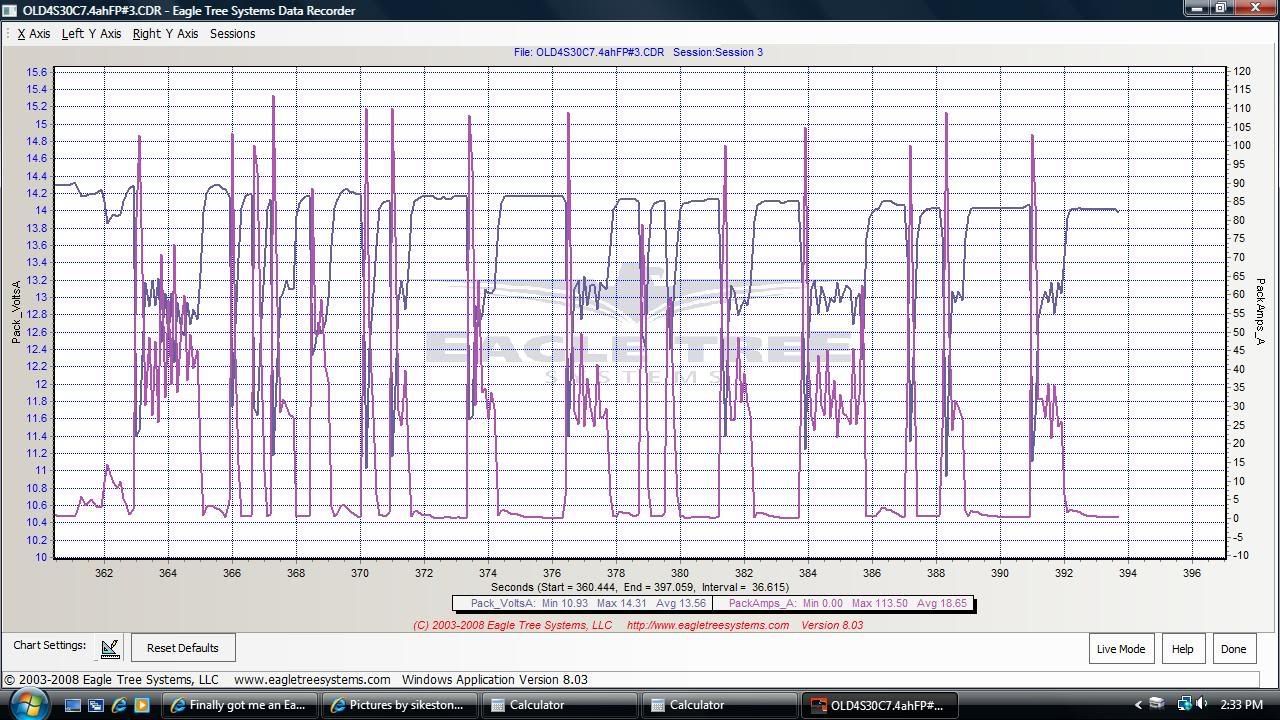The image size is (1280, 720).
Task: Show hidden tray icons arrow
Action: (1137, 705)
